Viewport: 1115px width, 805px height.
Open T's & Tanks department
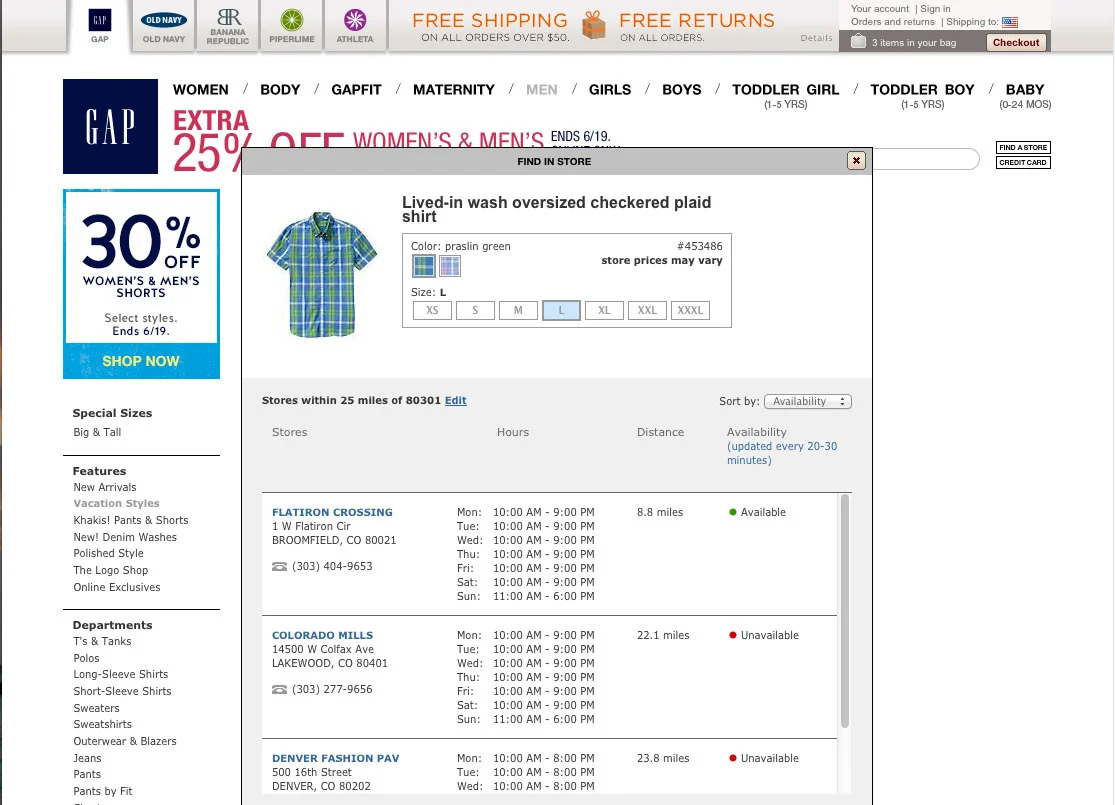pos(102,641)
